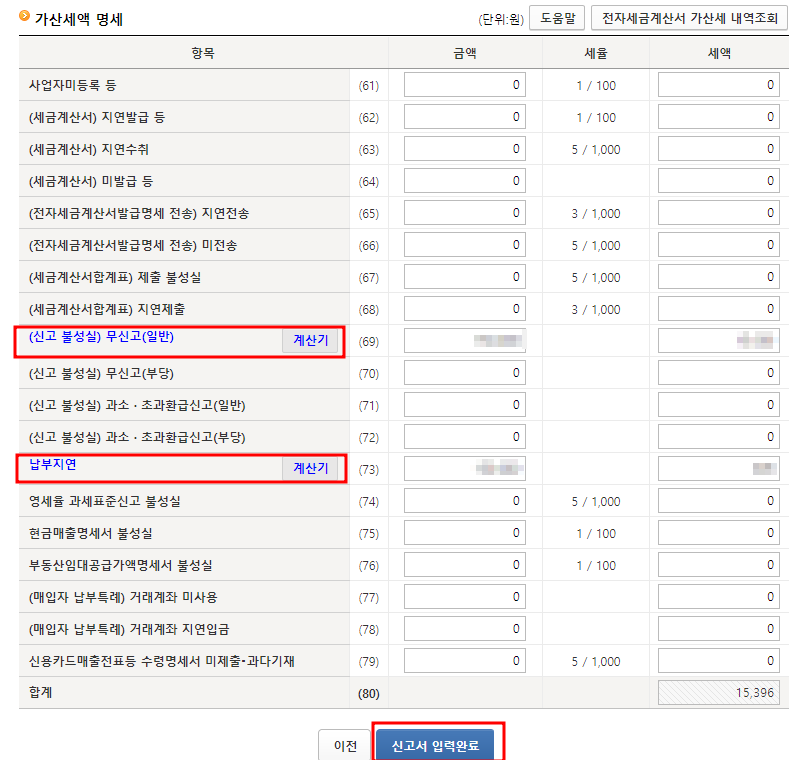
Task: Click 금액 input for 현금매출명세서 불성실 row
Action: point(463,533)
